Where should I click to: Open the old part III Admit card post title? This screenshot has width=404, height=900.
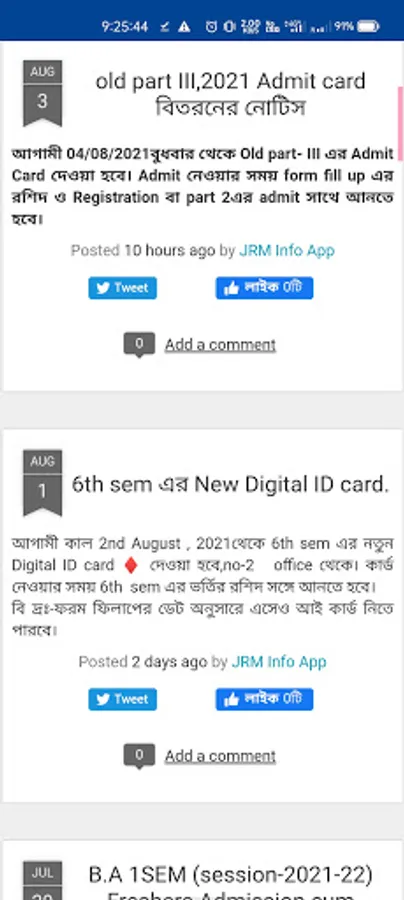click(x=230, y=94)
